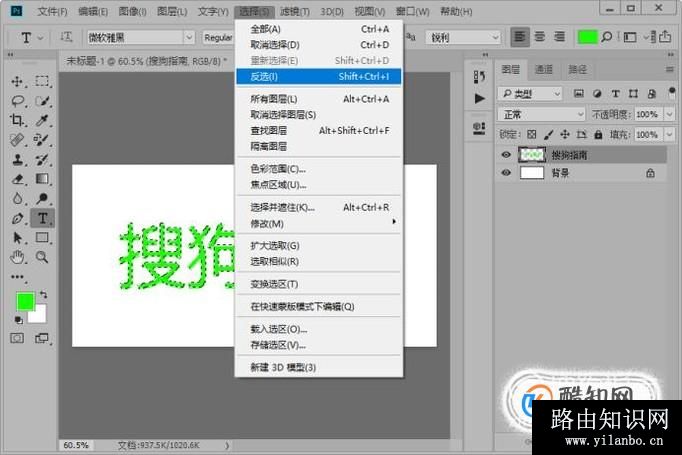Reset default foreground and background colors
The height and width of the screenshot is (455, 682).
click(18, 320)
